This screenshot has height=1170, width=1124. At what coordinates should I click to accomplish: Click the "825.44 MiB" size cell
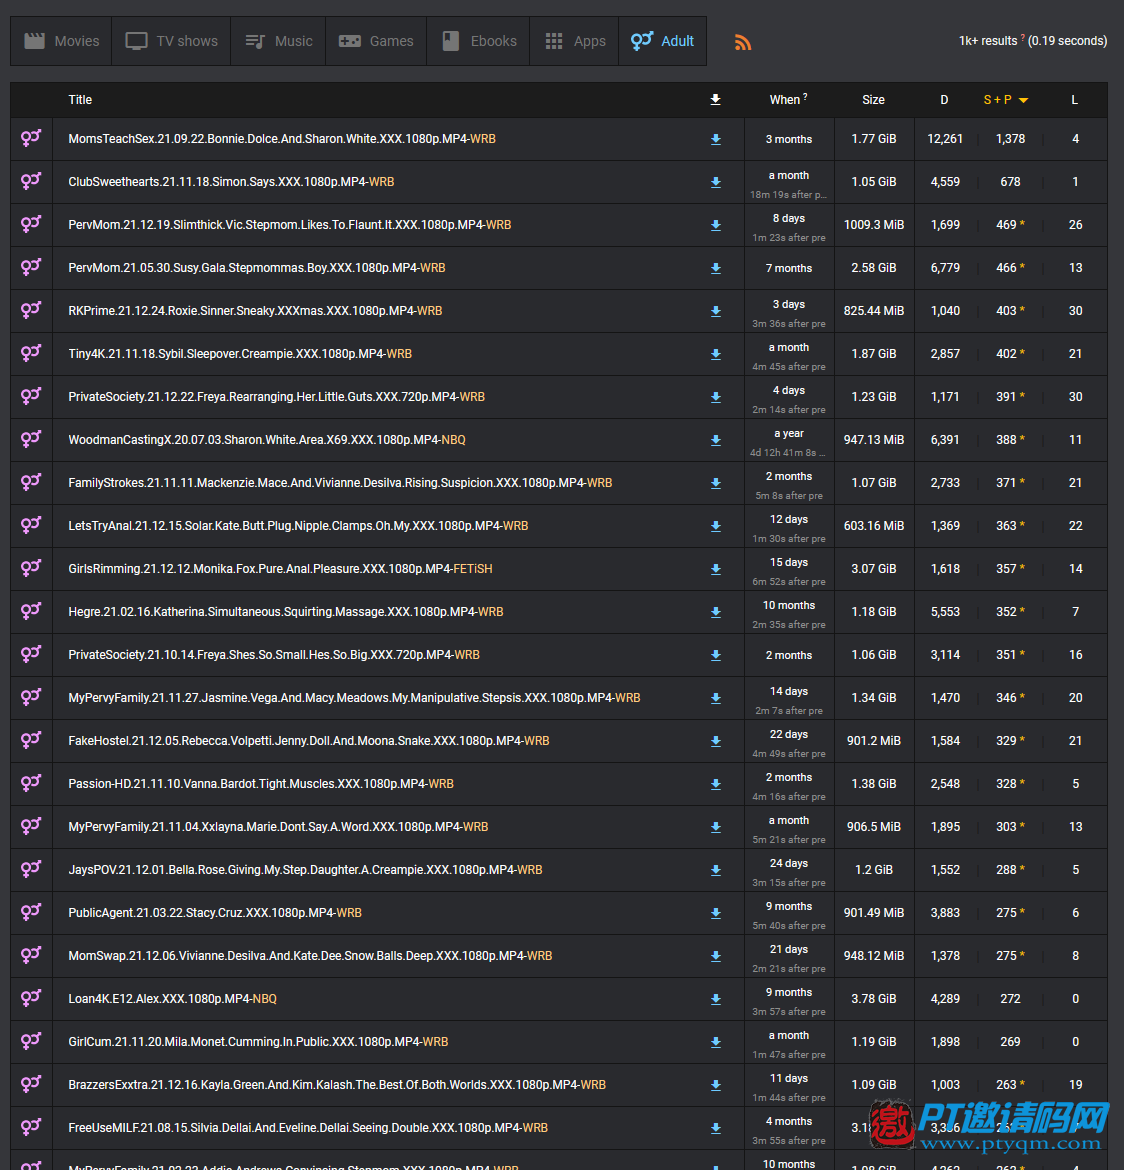click(x=874, y=311)
